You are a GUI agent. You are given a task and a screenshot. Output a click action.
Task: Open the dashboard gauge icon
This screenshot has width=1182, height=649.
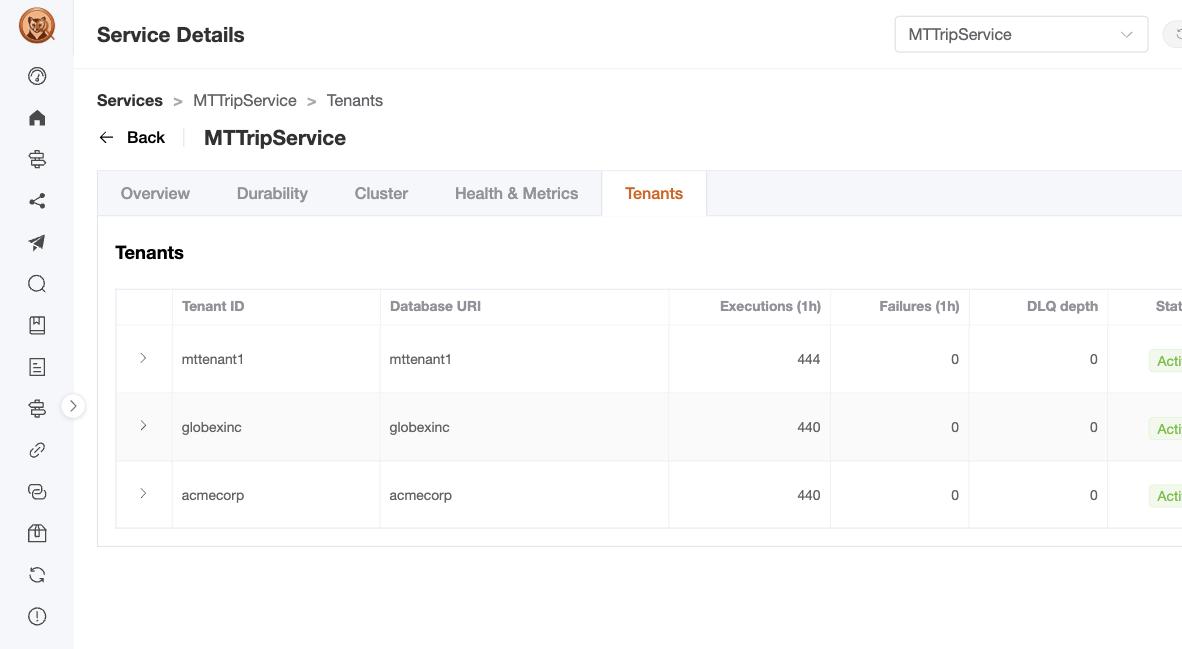pyautogui.click(x=37, y=76)
